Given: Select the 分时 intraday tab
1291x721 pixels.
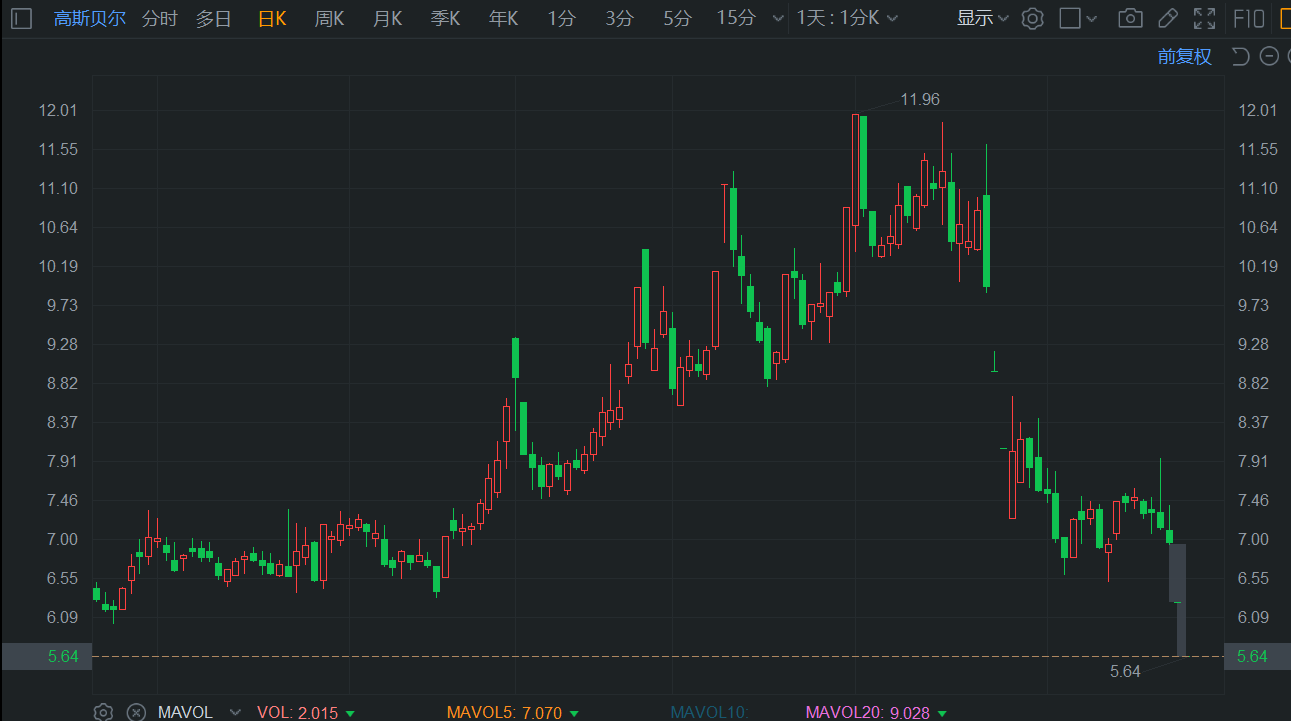Looking at the screenshot, I should (x=159, y=18).
